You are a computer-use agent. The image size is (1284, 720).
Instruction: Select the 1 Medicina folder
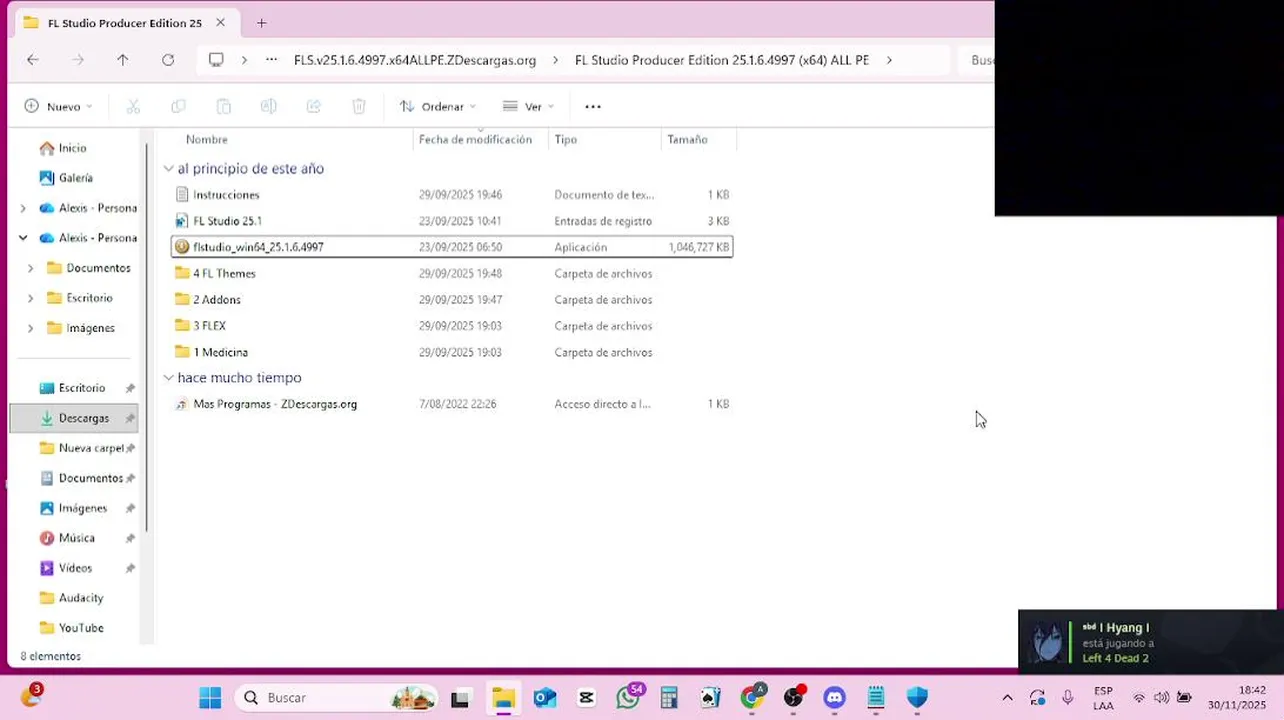tap(452, 352)
